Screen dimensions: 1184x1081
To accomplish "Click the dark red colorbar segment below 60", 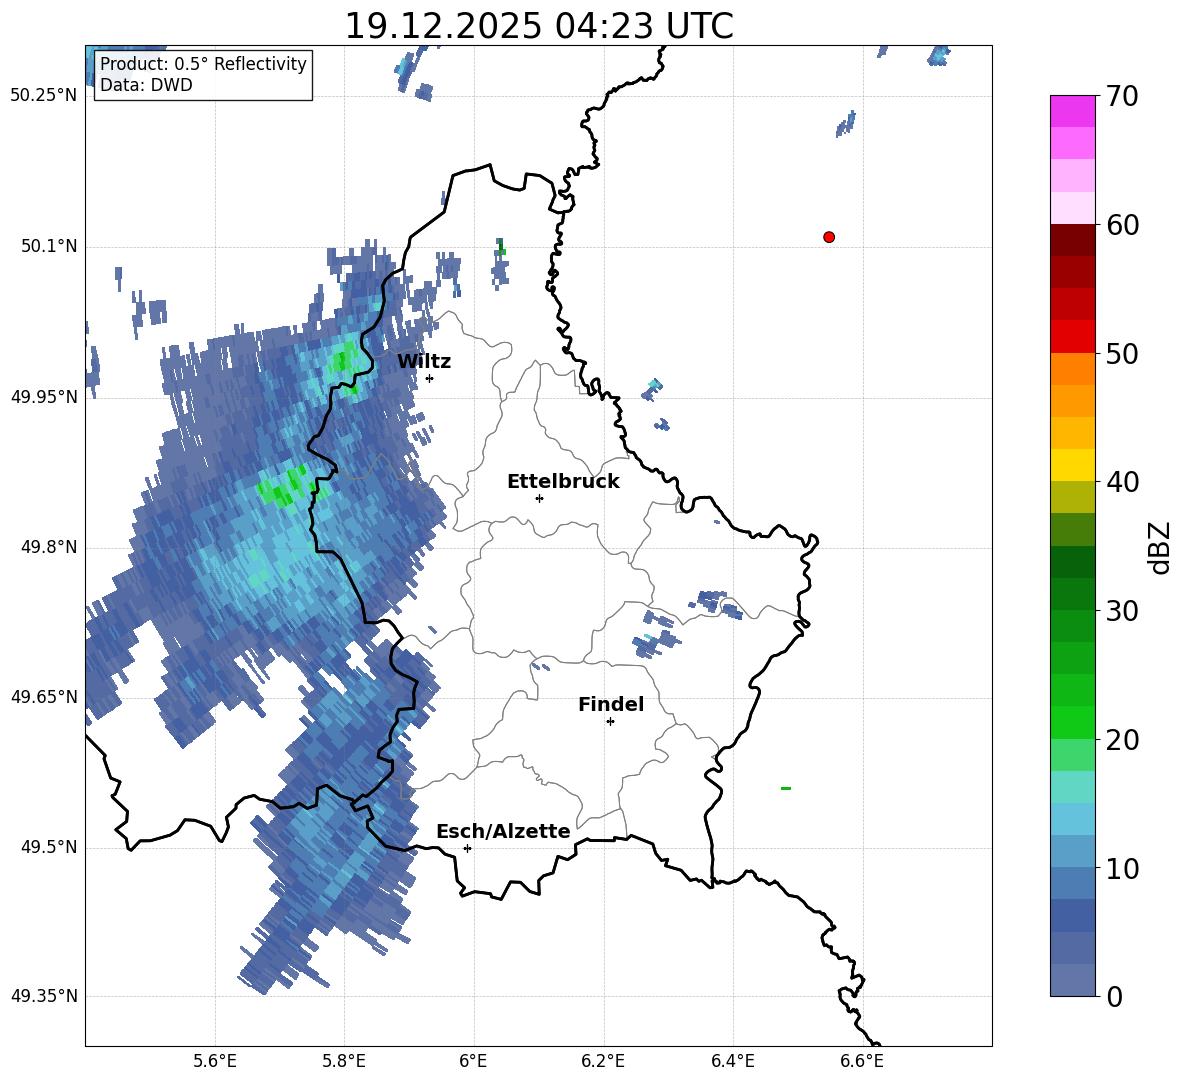I will tap(1073, 240).
